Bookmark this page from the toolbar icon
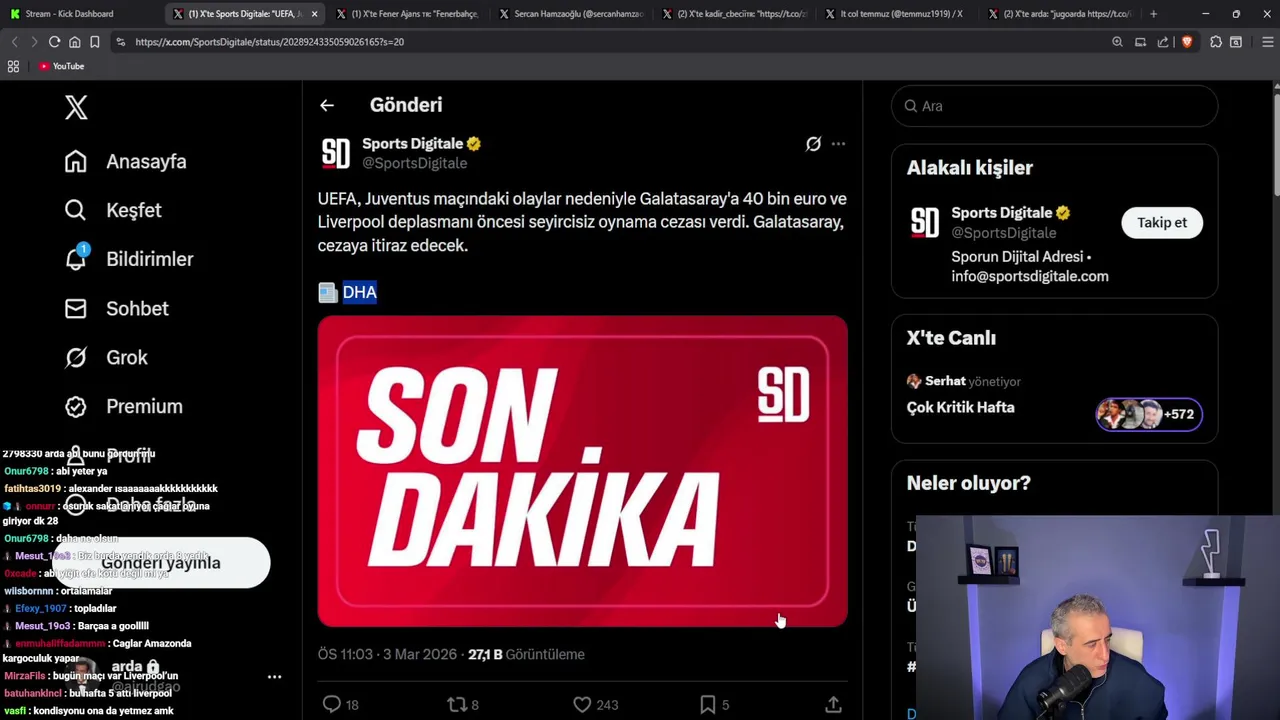This screenshot has width=1280, height=720. (x=95, y=42)
